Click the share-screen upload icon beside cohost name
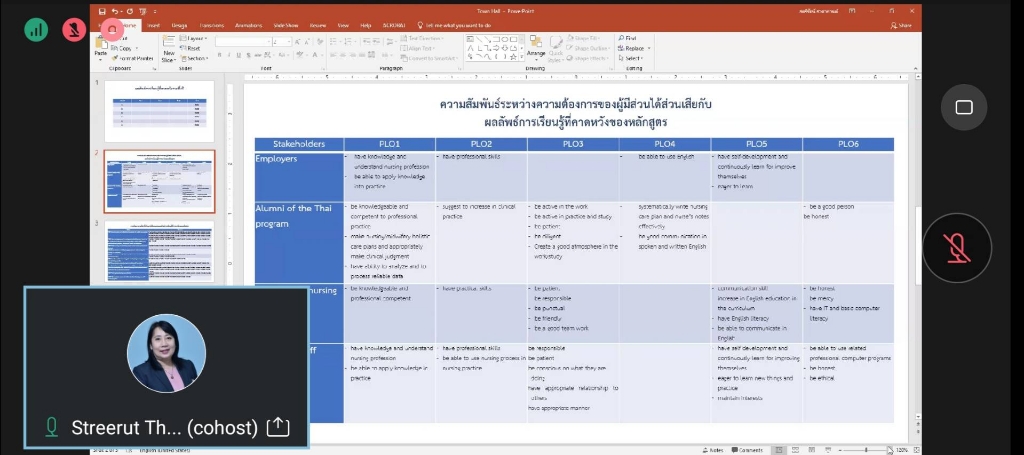Viewport: 1024px width, 455px height. (278, 427)
